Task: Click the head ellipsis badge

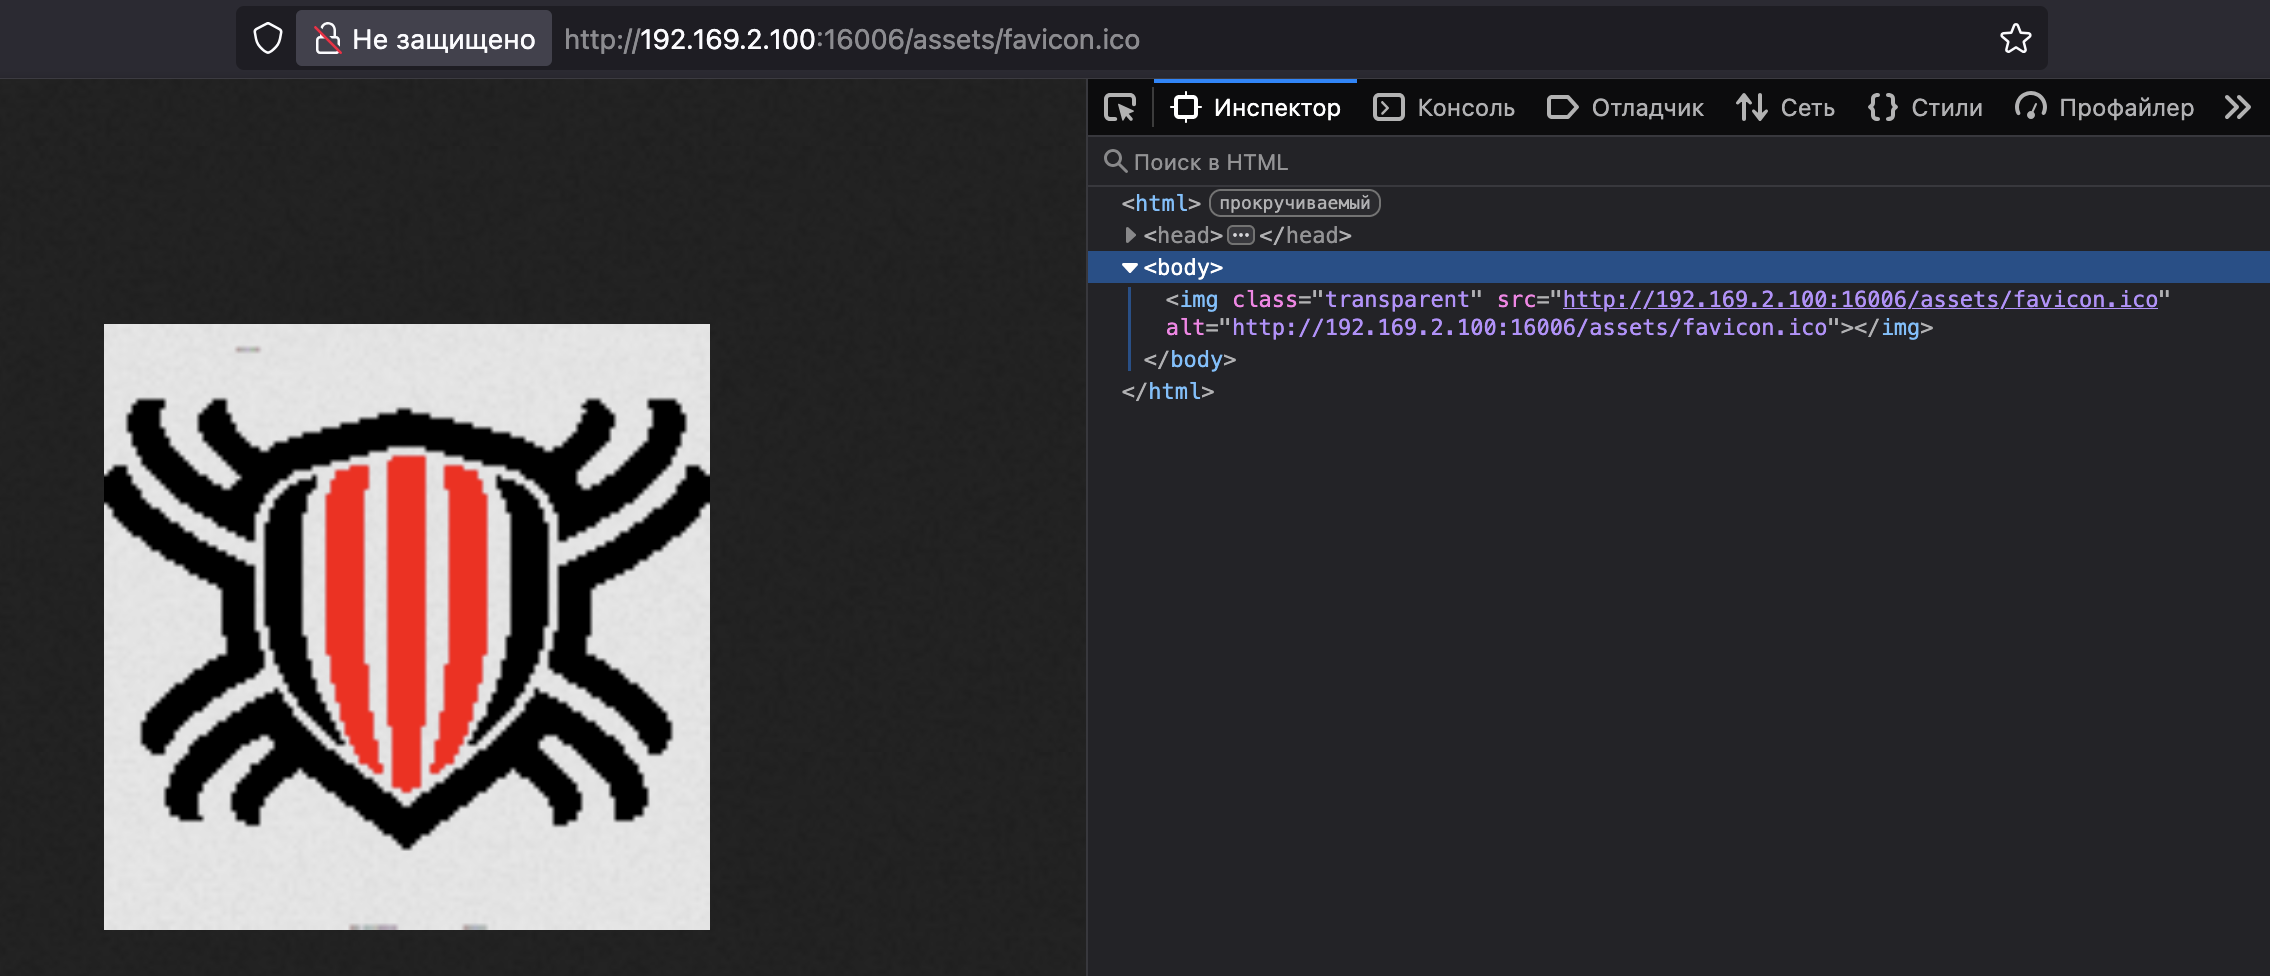Action: (1240, 235)
